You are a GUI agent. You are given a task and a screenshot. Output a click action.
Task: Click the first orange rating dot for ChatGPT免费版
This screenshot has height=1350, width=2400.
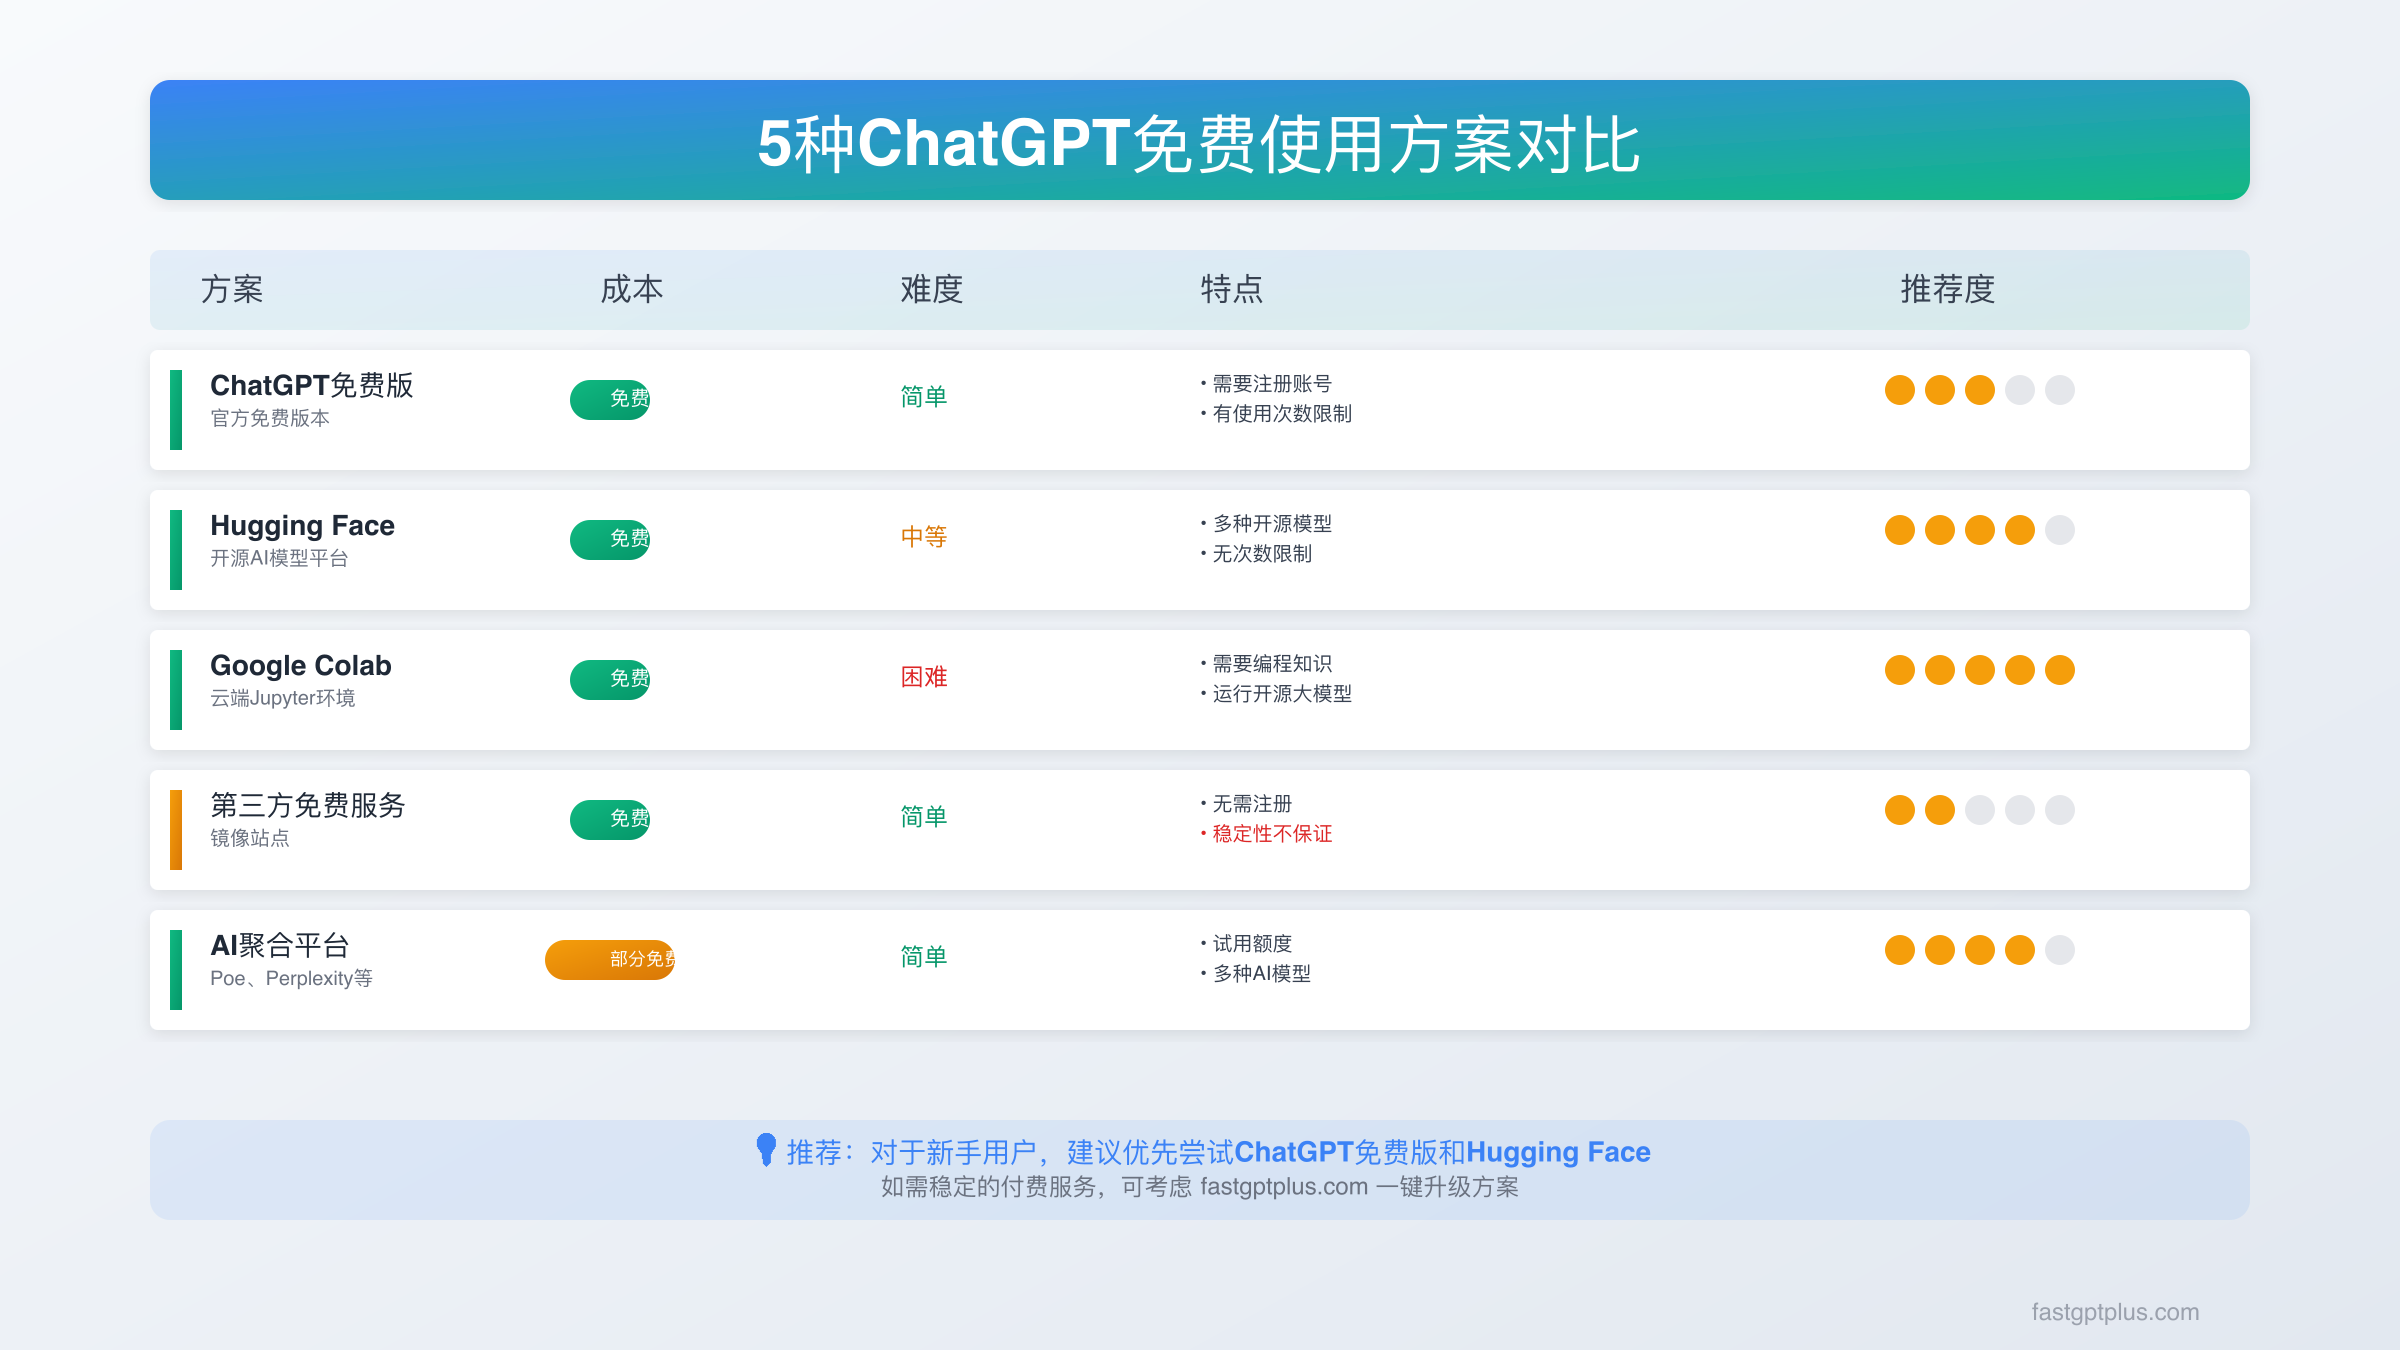coord(1898,389)
